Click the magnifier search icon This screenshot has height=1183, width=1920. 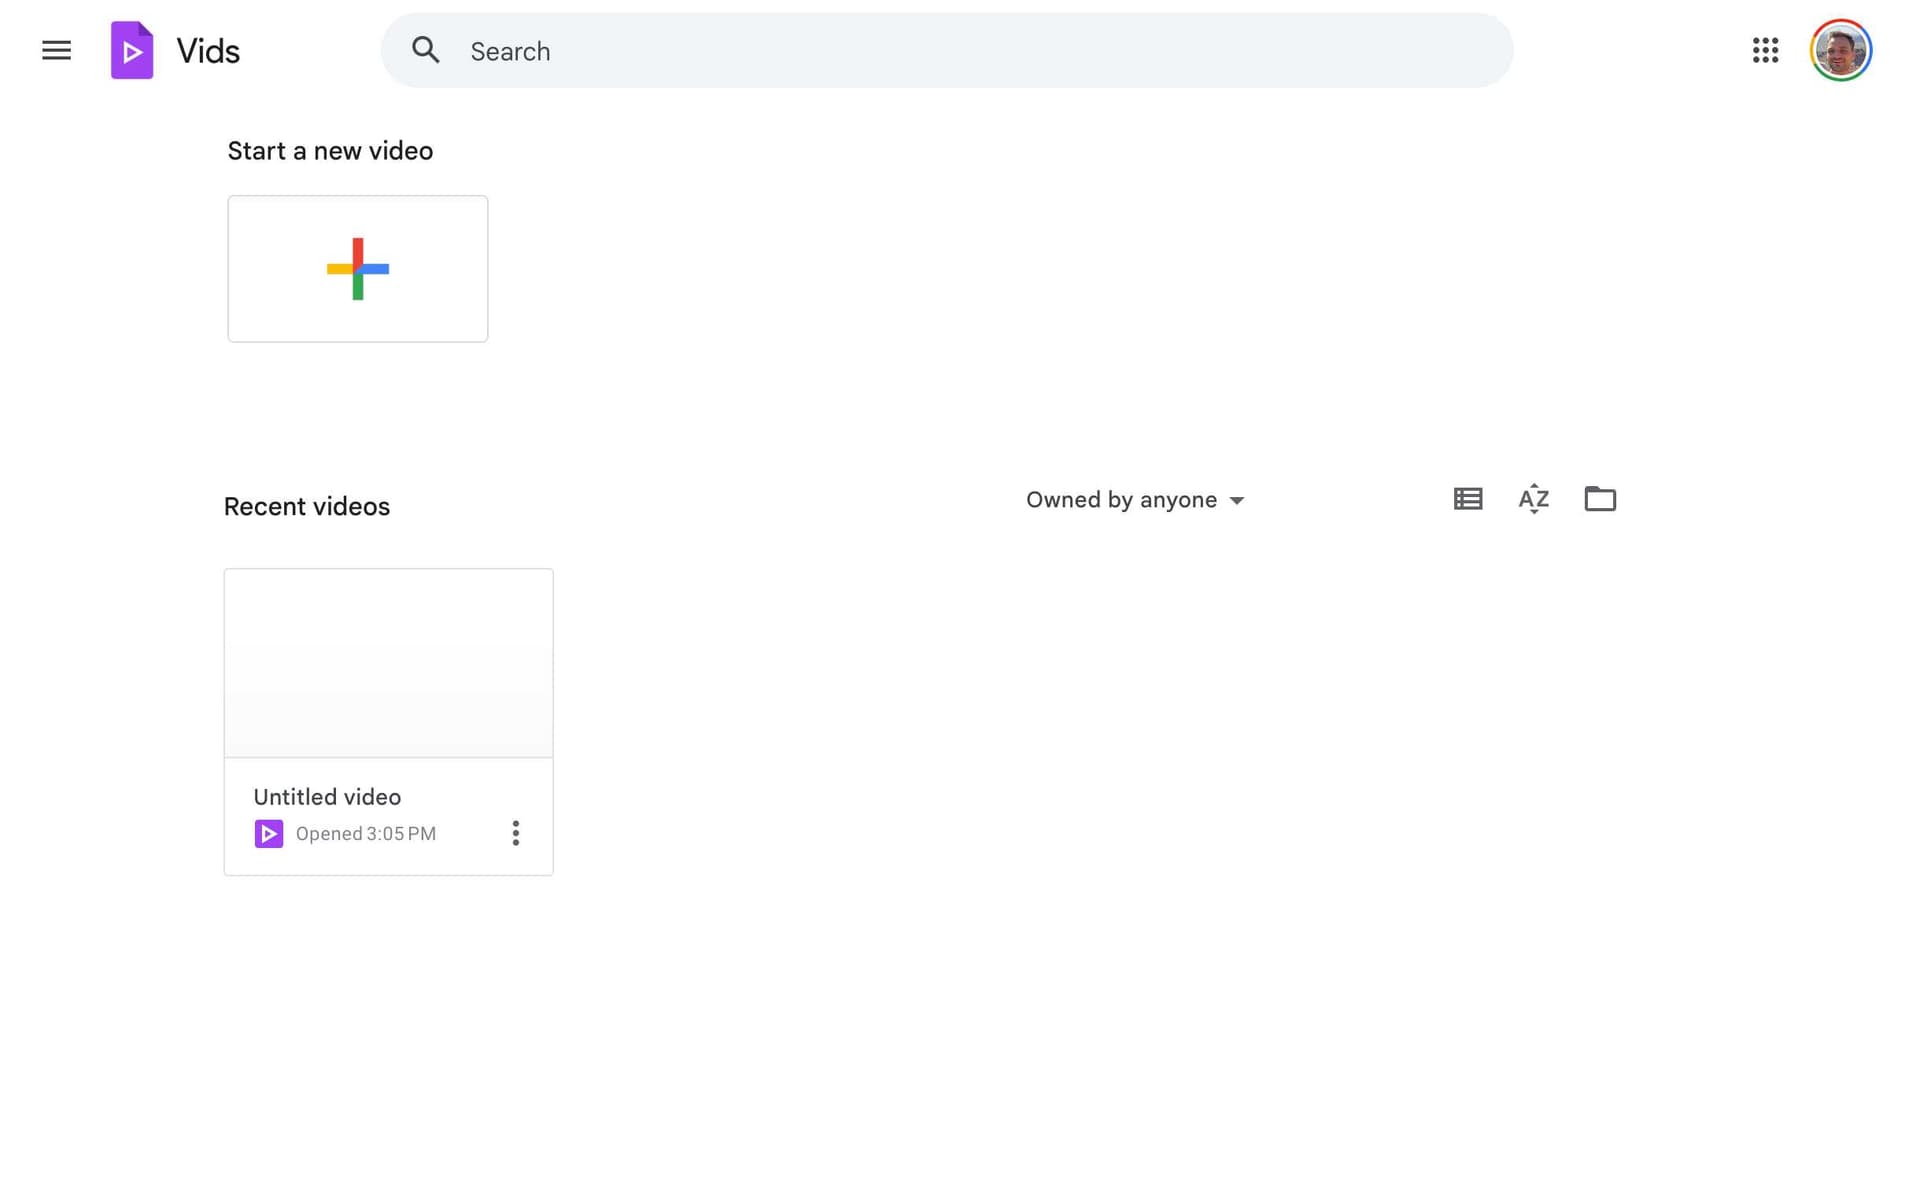(x=426, y=50)
